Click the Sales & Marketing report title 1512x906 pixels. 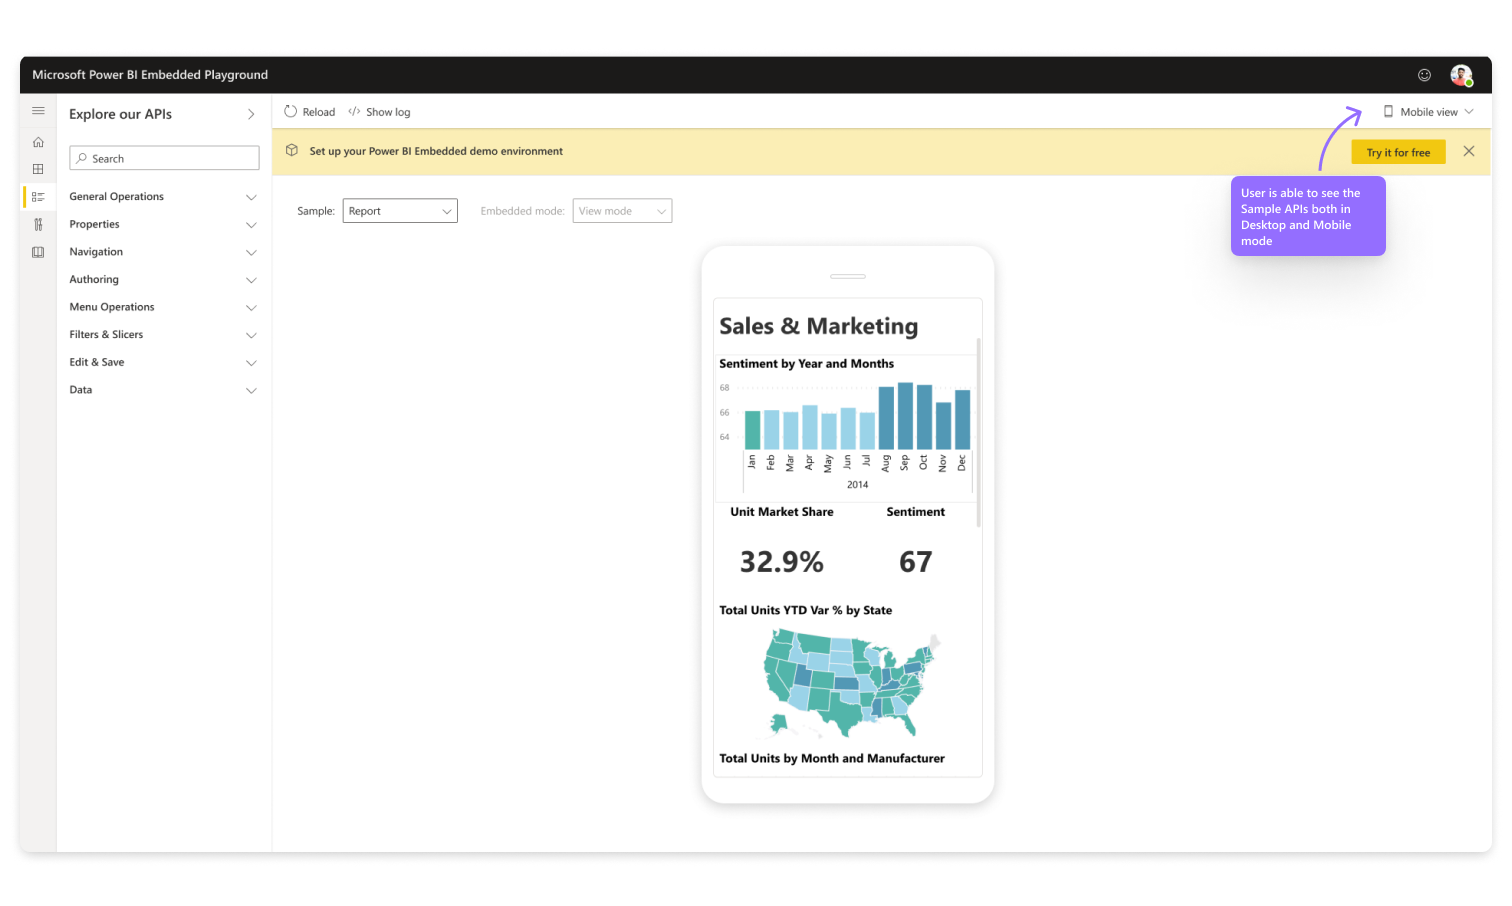pyautogui.click(x=818, y=326)
